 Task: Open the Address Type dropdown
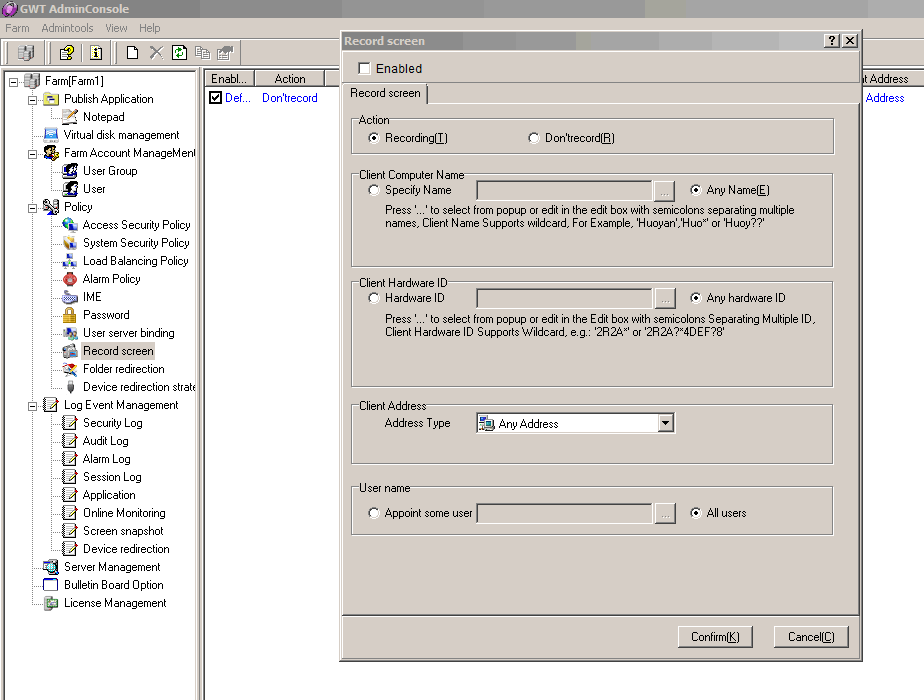666,424
